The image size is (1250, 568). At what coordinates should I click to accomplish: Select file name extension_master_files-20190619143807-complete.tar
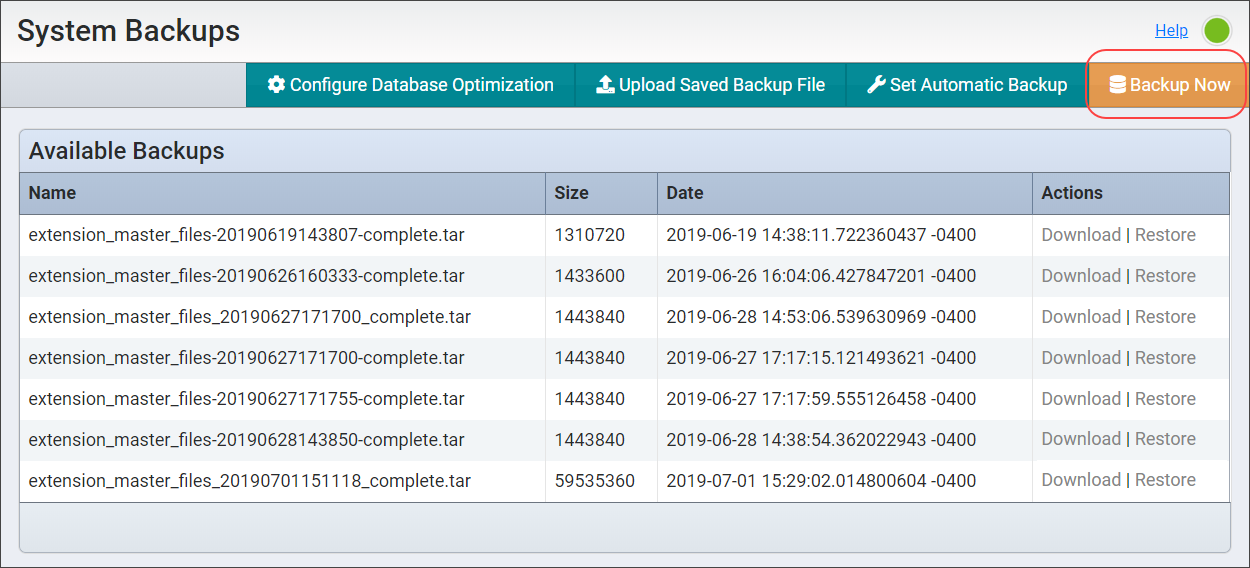246,235
